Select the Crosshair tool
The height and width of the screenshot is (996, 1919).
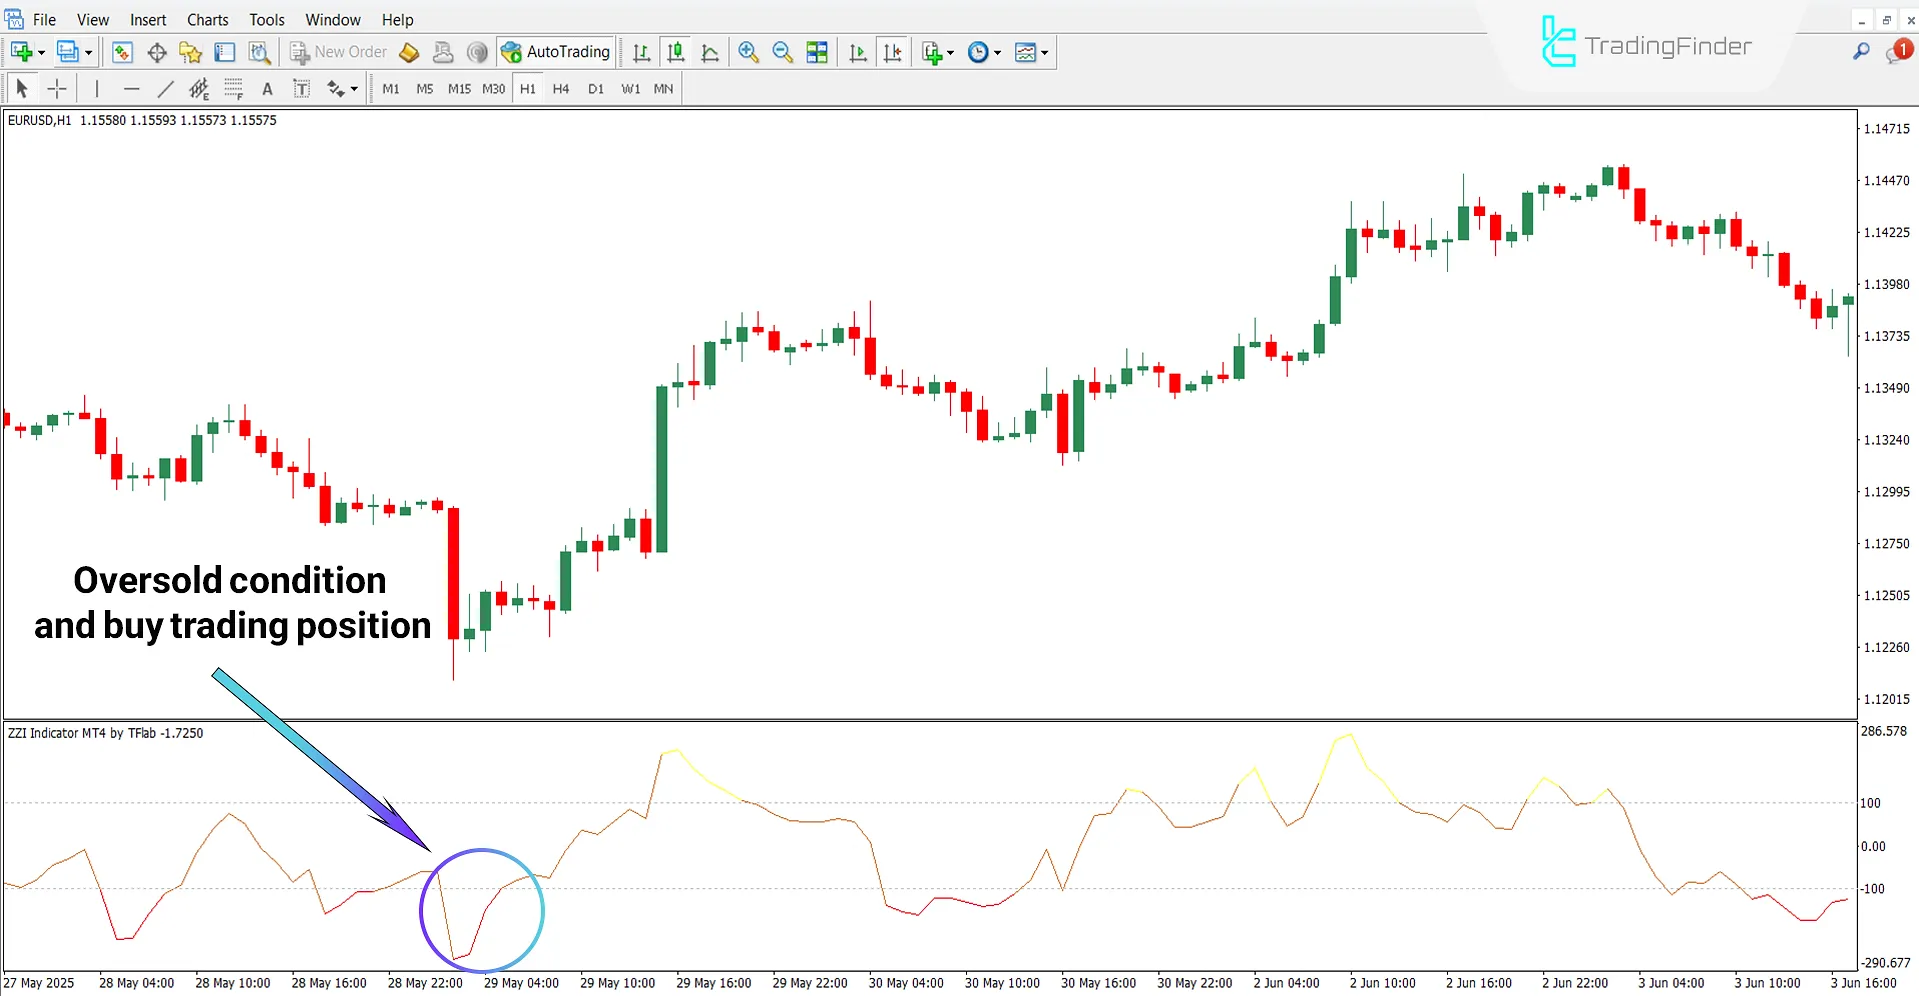coord(57,88)
